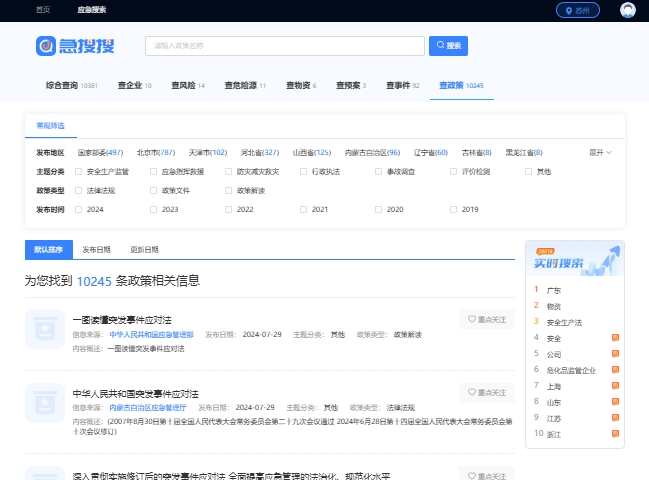This screenshot has width=649, height=480.
Task: Open 应急搜索 in the top navigation
Action: click(92, 10)
